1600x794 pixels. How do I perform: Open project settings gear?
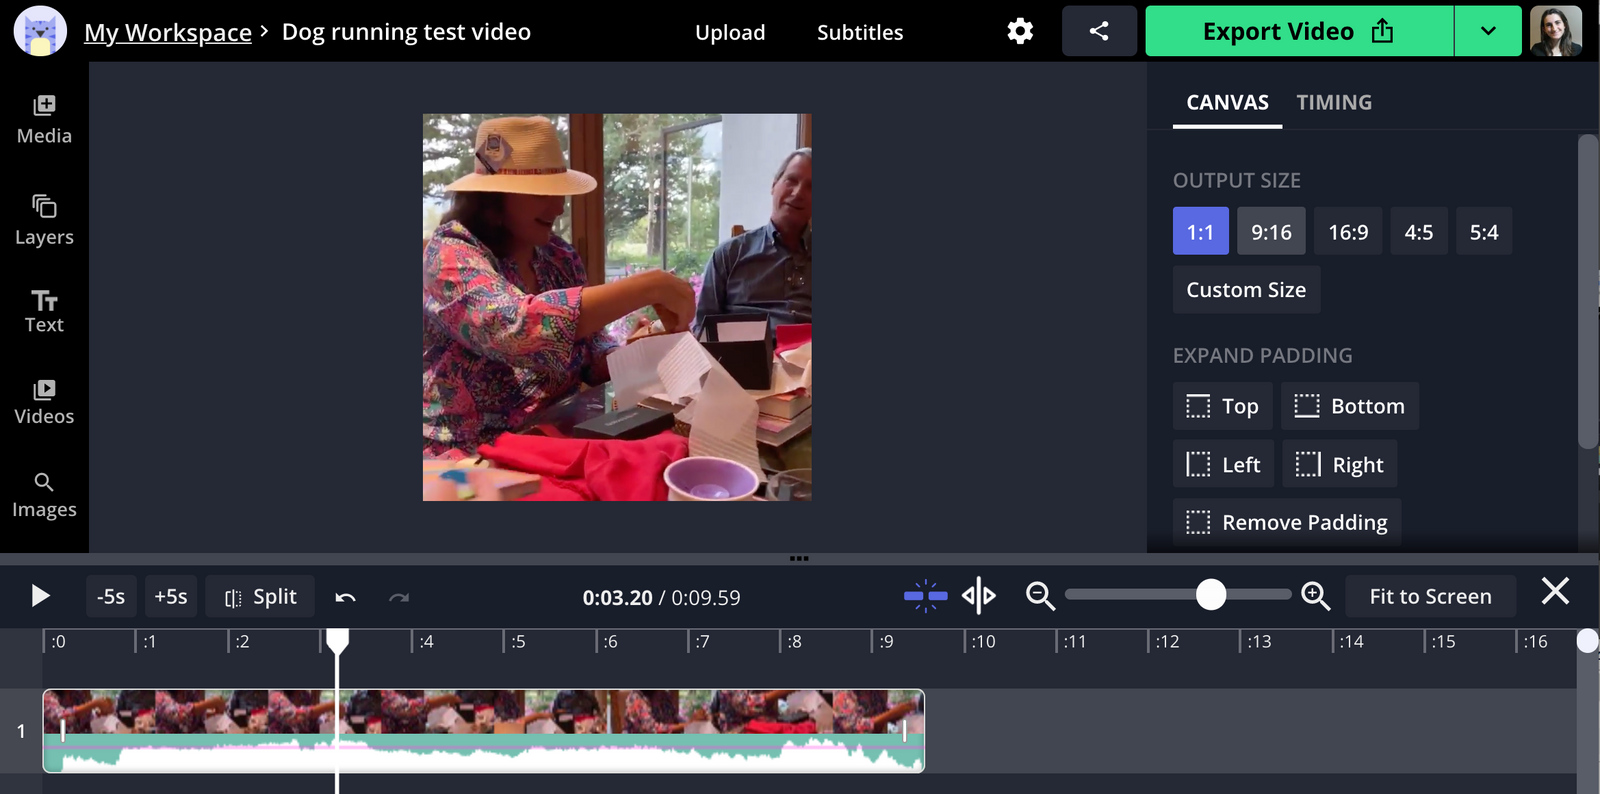pos(1020,31)
